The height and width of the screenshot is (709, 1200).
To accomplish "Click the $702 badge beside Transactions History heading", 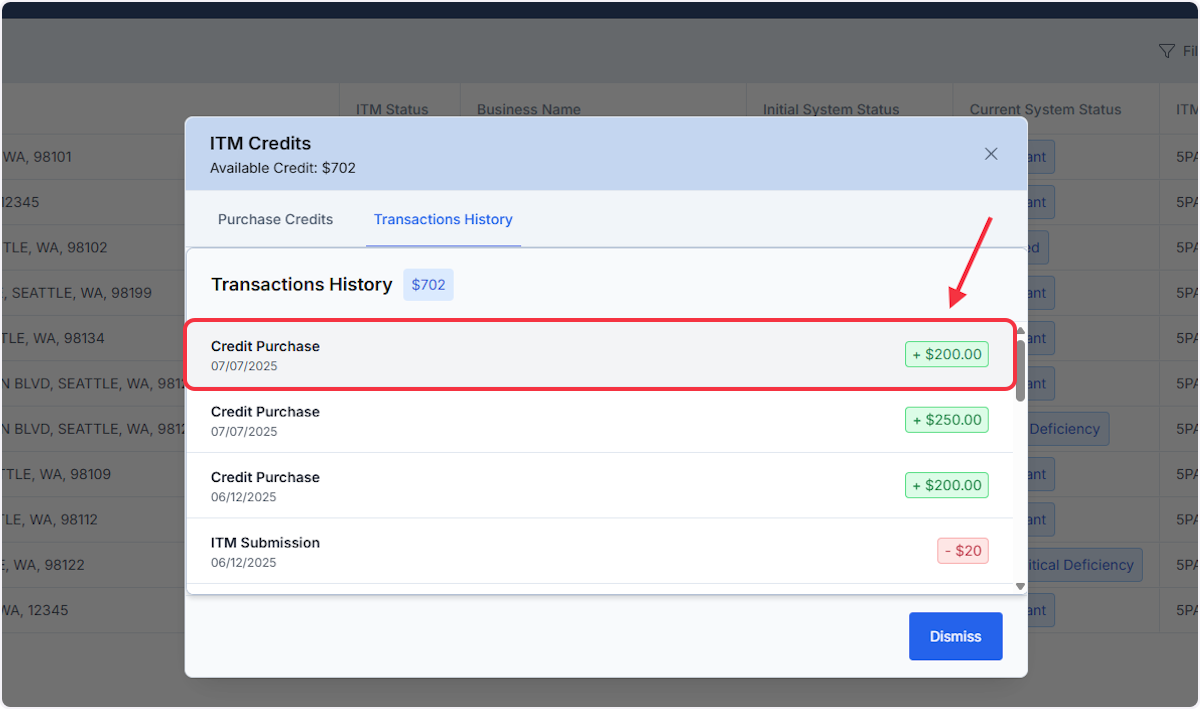I will (x=428, y=285).
